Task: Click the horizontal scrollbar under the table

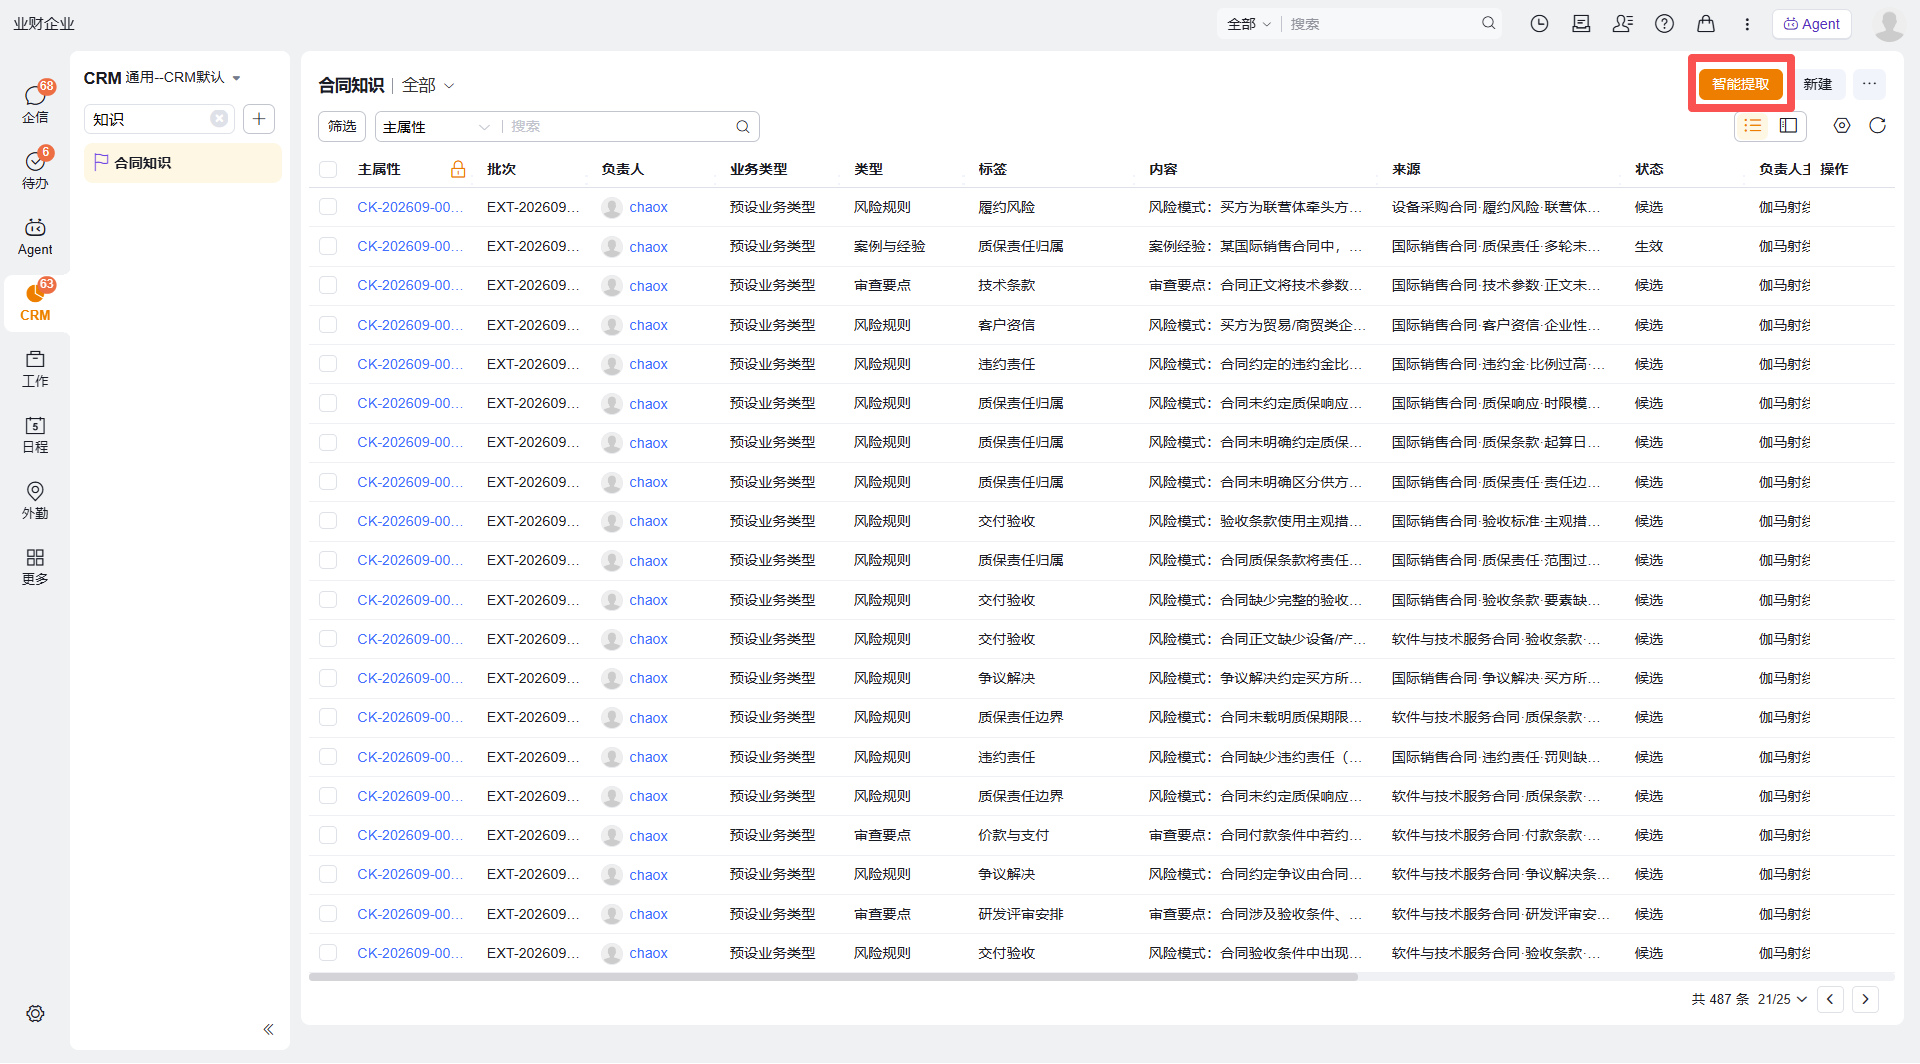Action: click(833, 977)
